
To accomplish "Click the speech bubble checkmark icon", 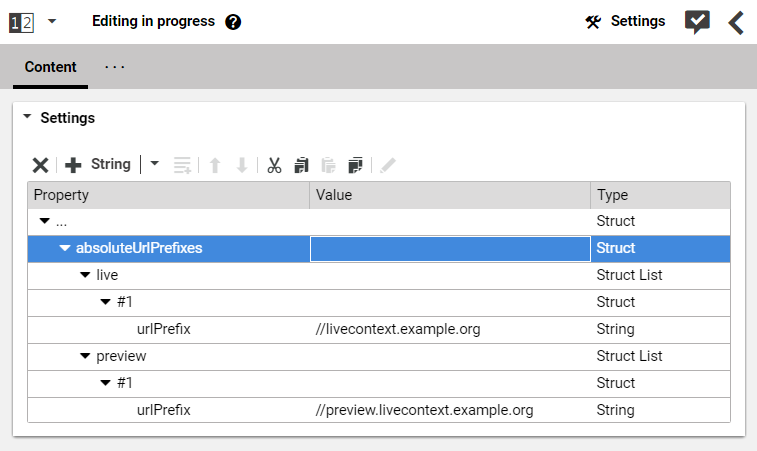I will (x=697, y=22).
